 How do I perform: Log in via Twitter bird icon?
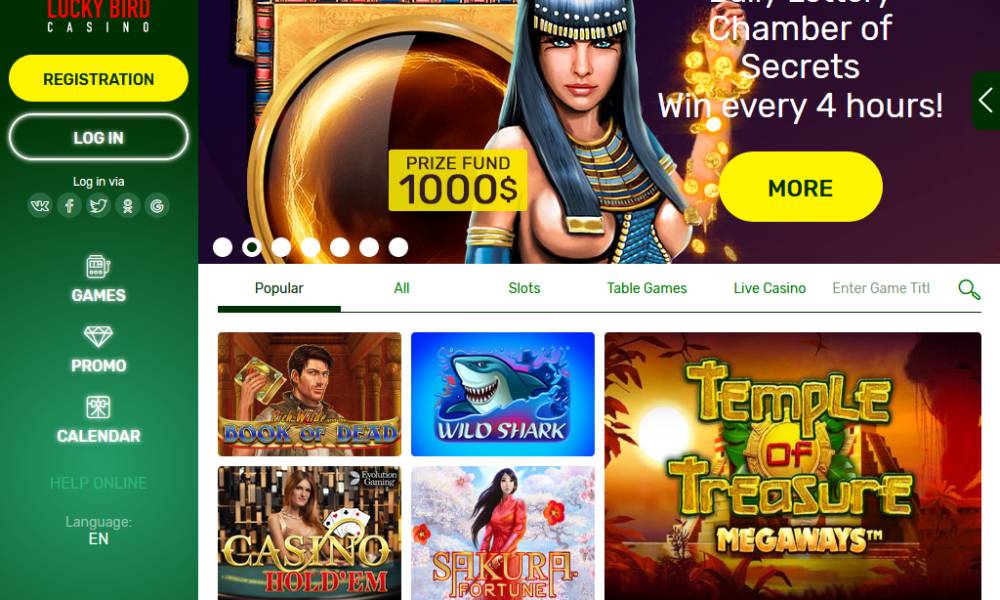98,206
